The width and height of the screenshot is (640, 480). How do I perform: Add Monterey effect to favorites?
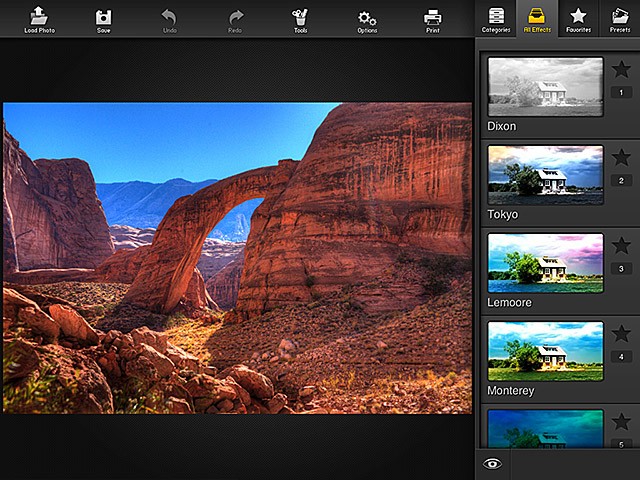621,333
